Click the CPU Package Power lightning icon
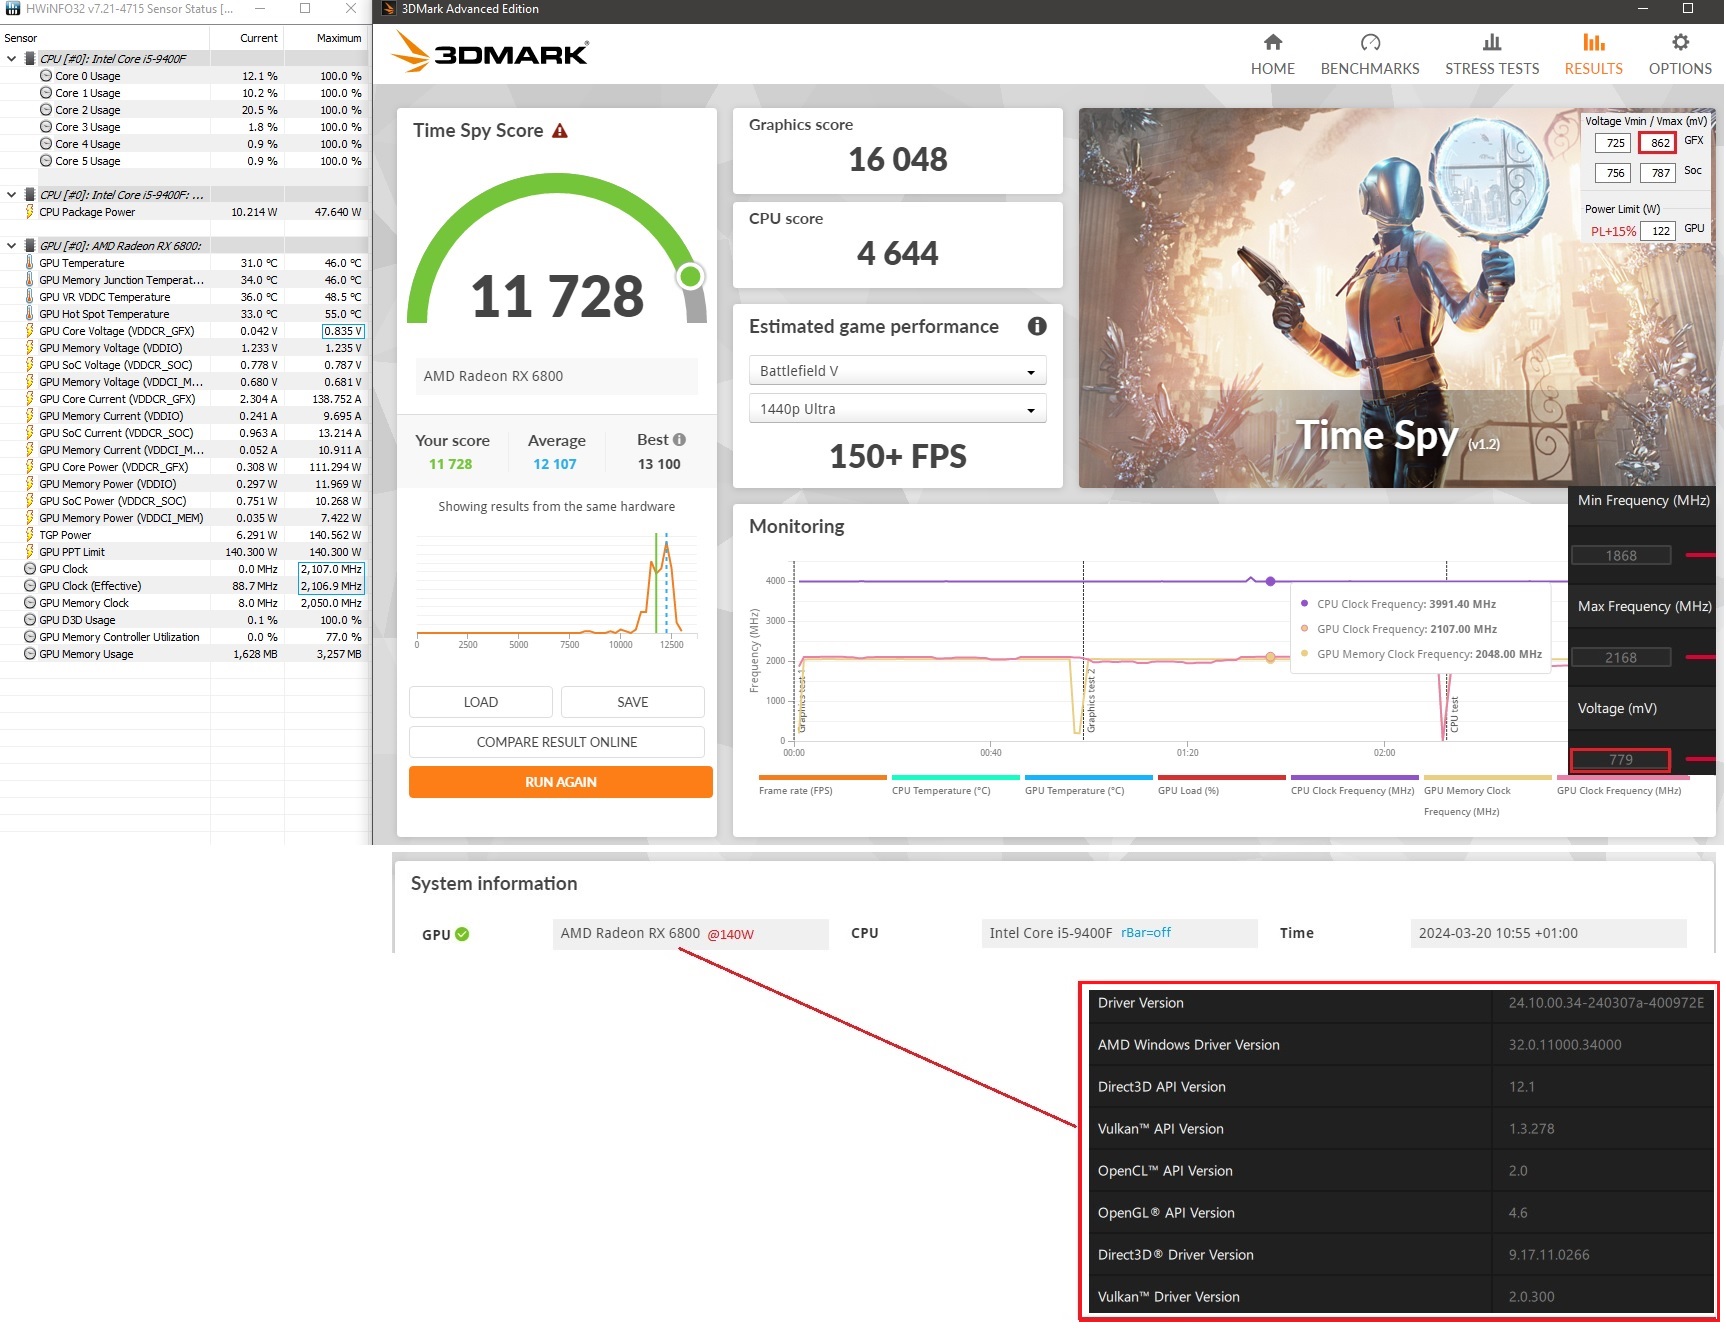The height and width of the screenshot is (1330, 1726). [30, 212]
